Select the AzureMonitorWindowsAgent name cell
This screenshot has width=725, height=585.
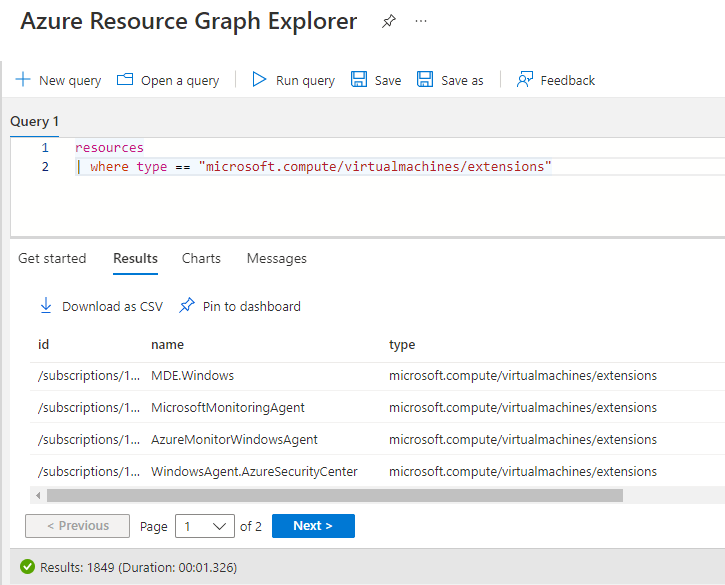click(234, 439)
